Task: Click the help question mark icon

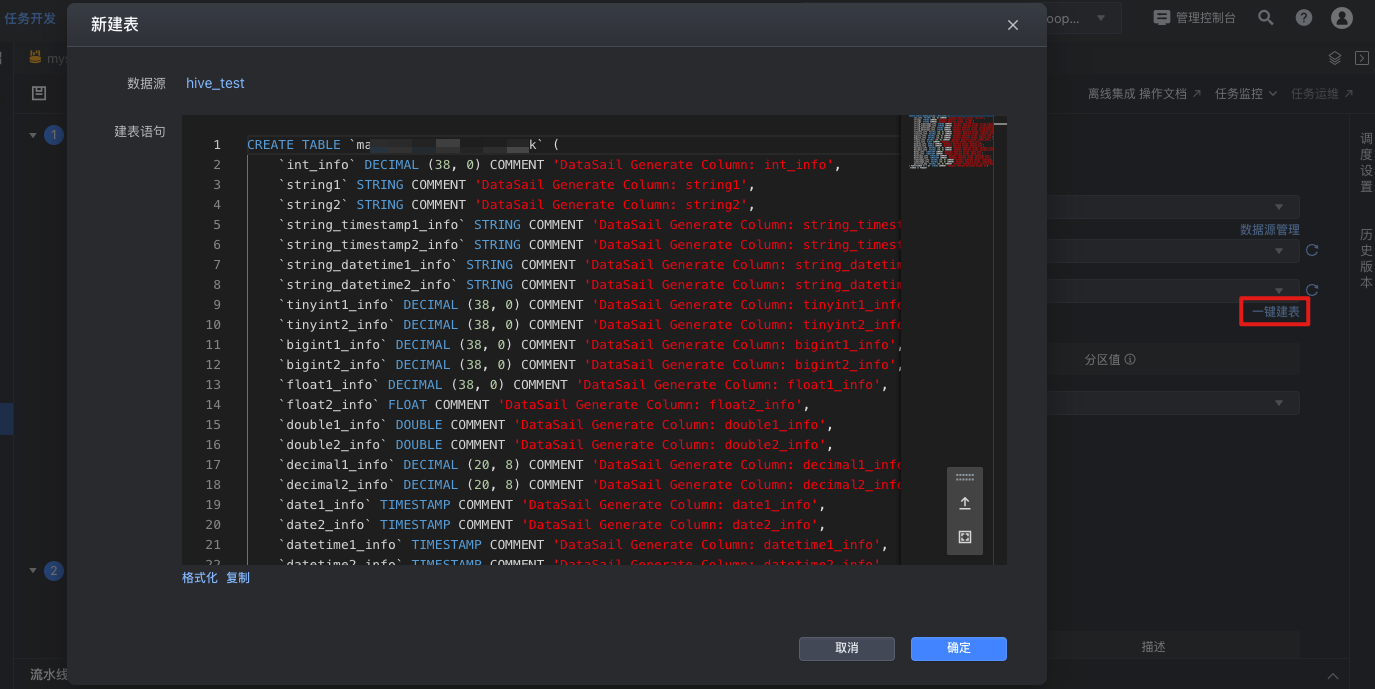Action: [x=1304, y=18]
